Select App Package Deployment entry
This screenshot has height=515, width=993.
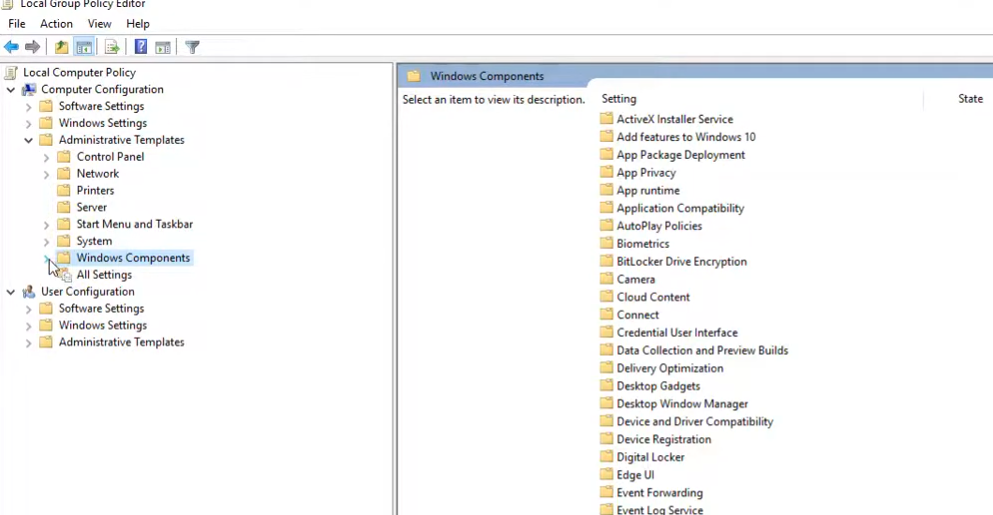pyautogui.click(x=681, y=155)
